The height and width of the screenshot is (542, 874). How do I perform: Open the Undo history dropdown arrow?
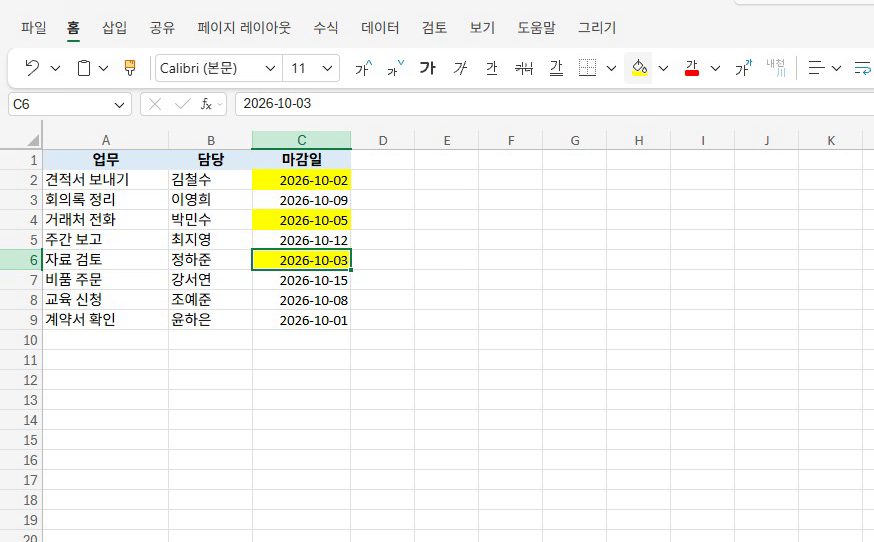pyautogui.click(x=55, y=68)
